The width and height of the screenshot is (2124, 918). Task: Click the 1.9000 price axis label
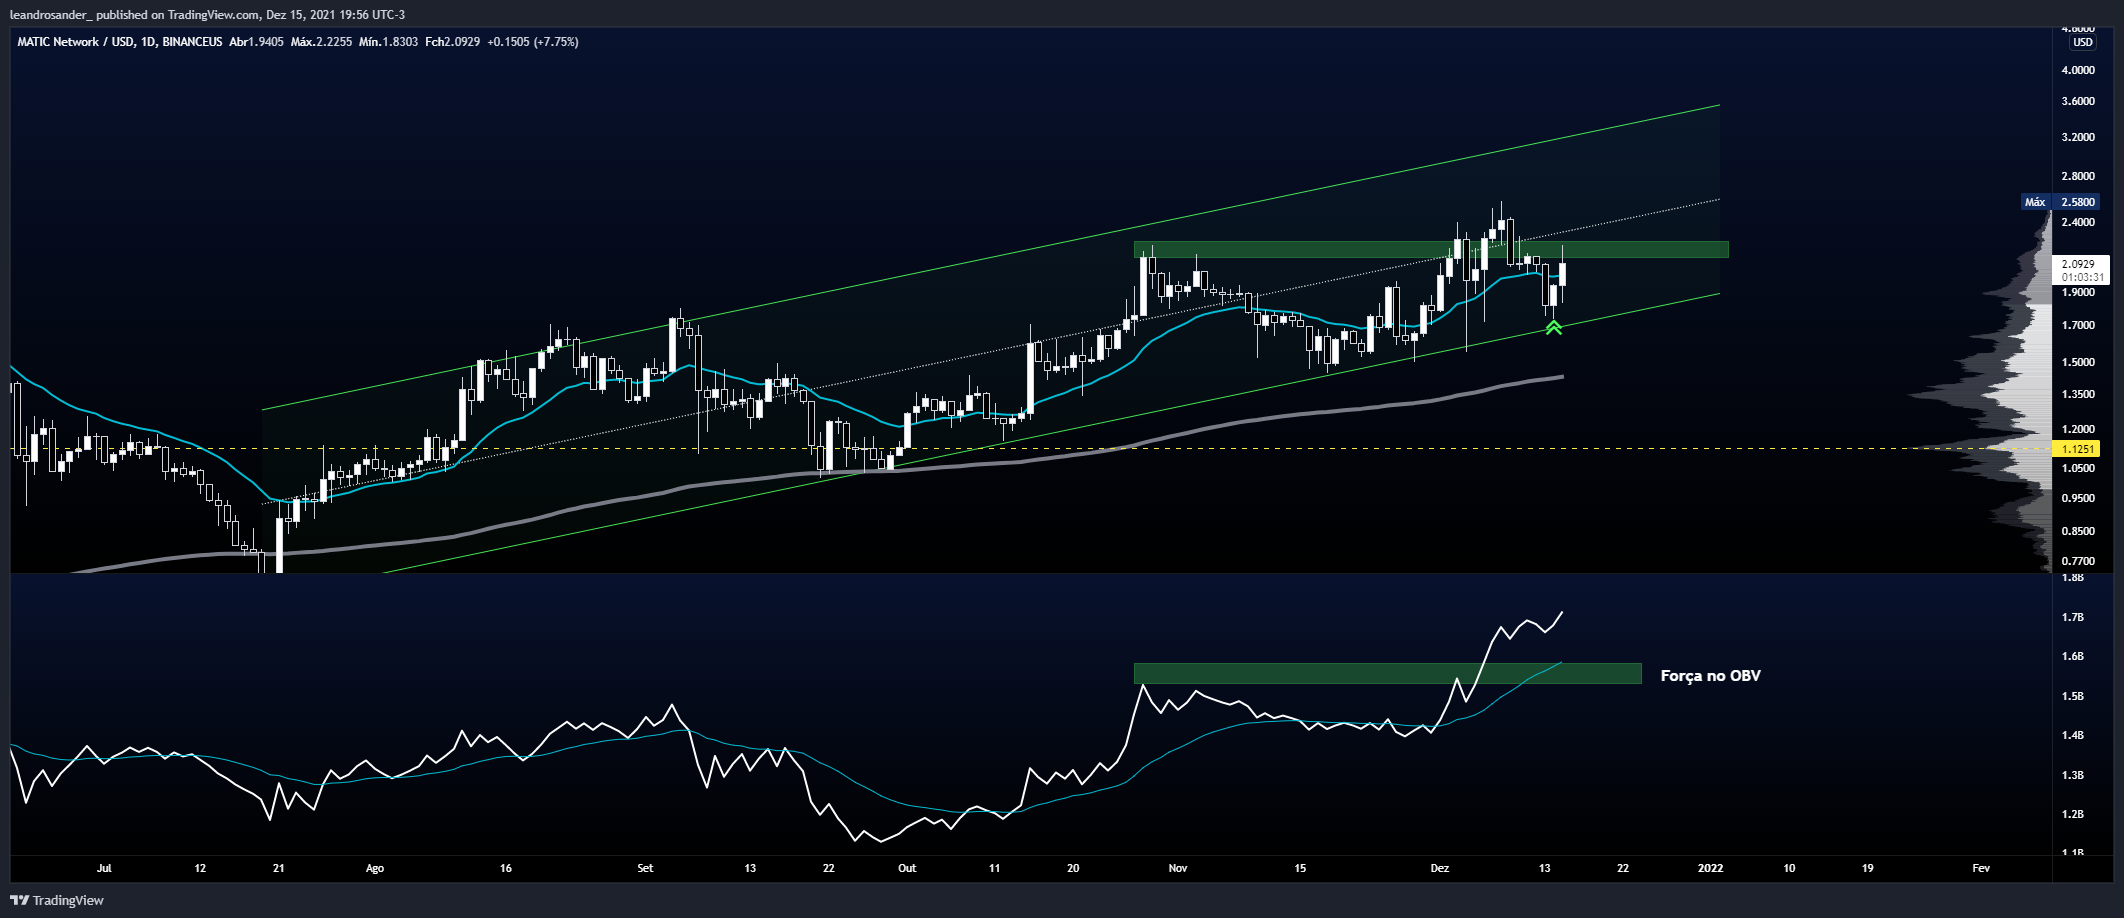coord(2078,292)
